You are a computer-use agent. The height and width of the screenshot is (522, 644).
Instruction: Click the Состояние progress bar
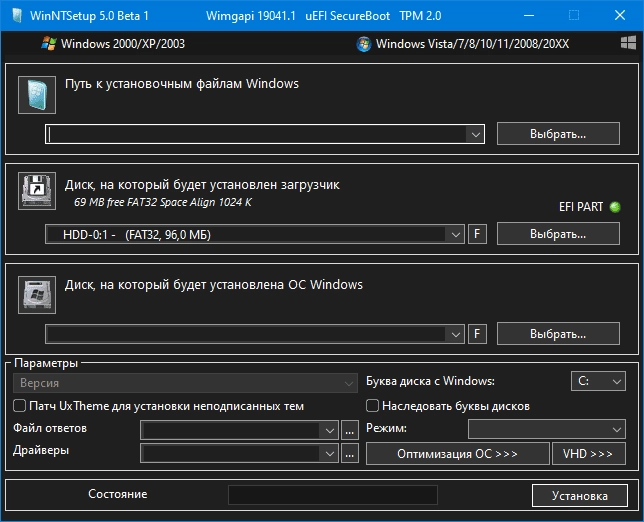[x=333, y=495]
